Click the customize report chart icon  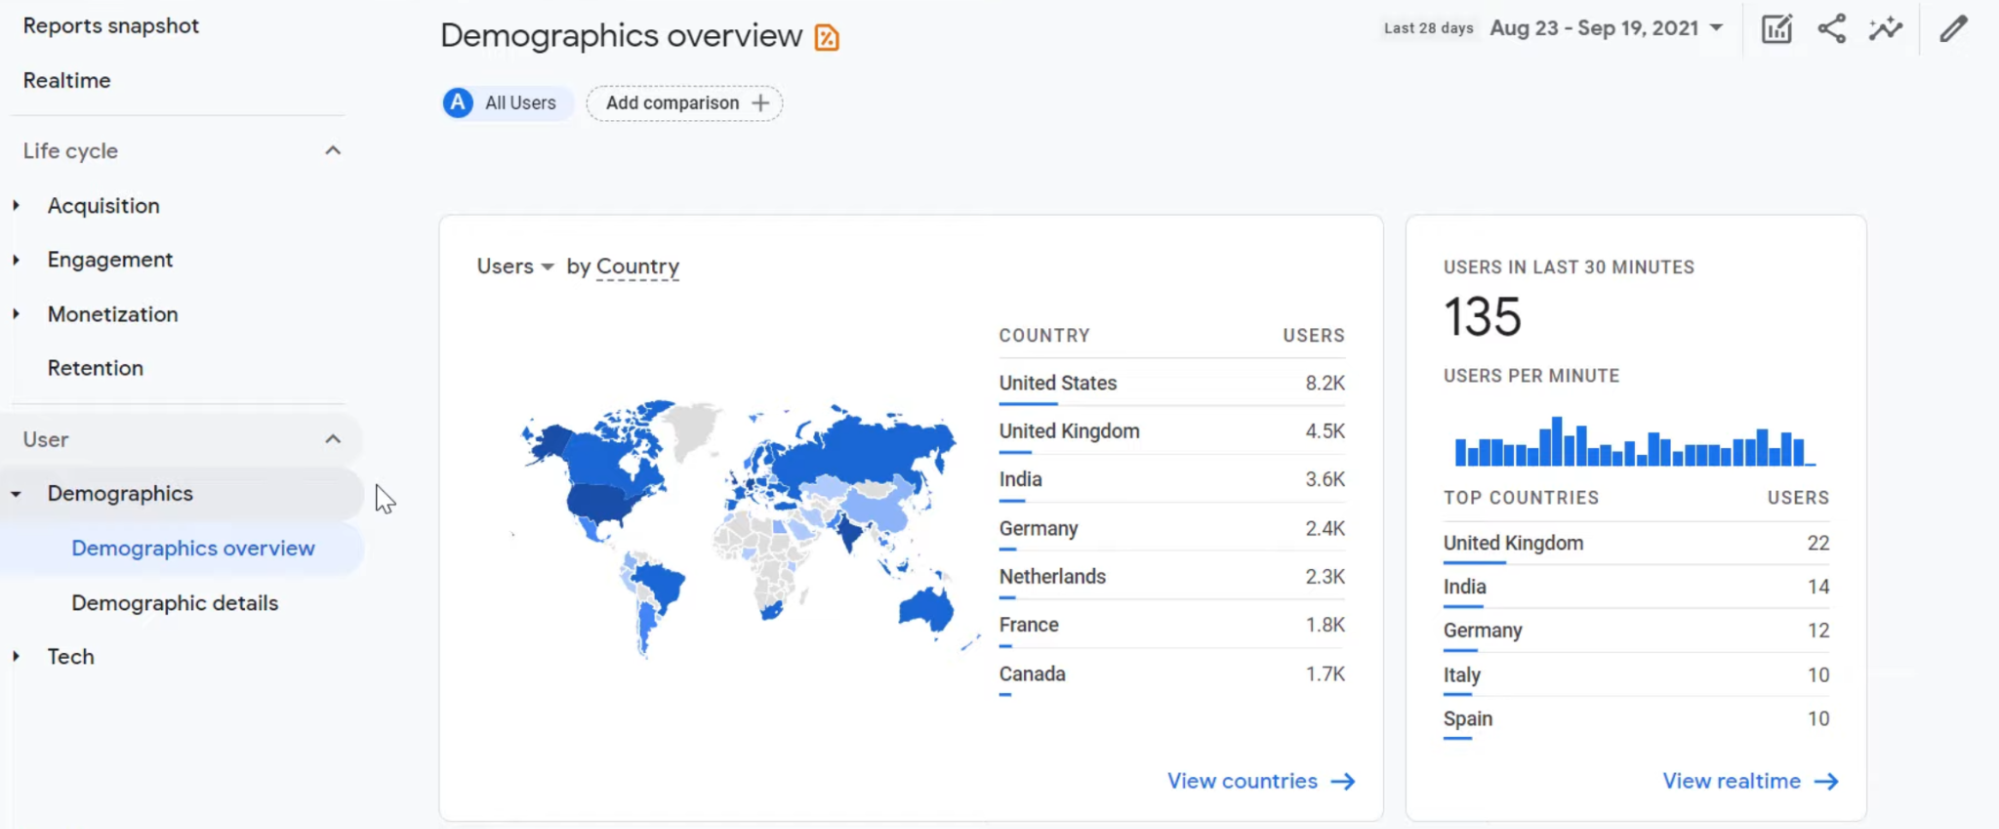pos(1776,29)
